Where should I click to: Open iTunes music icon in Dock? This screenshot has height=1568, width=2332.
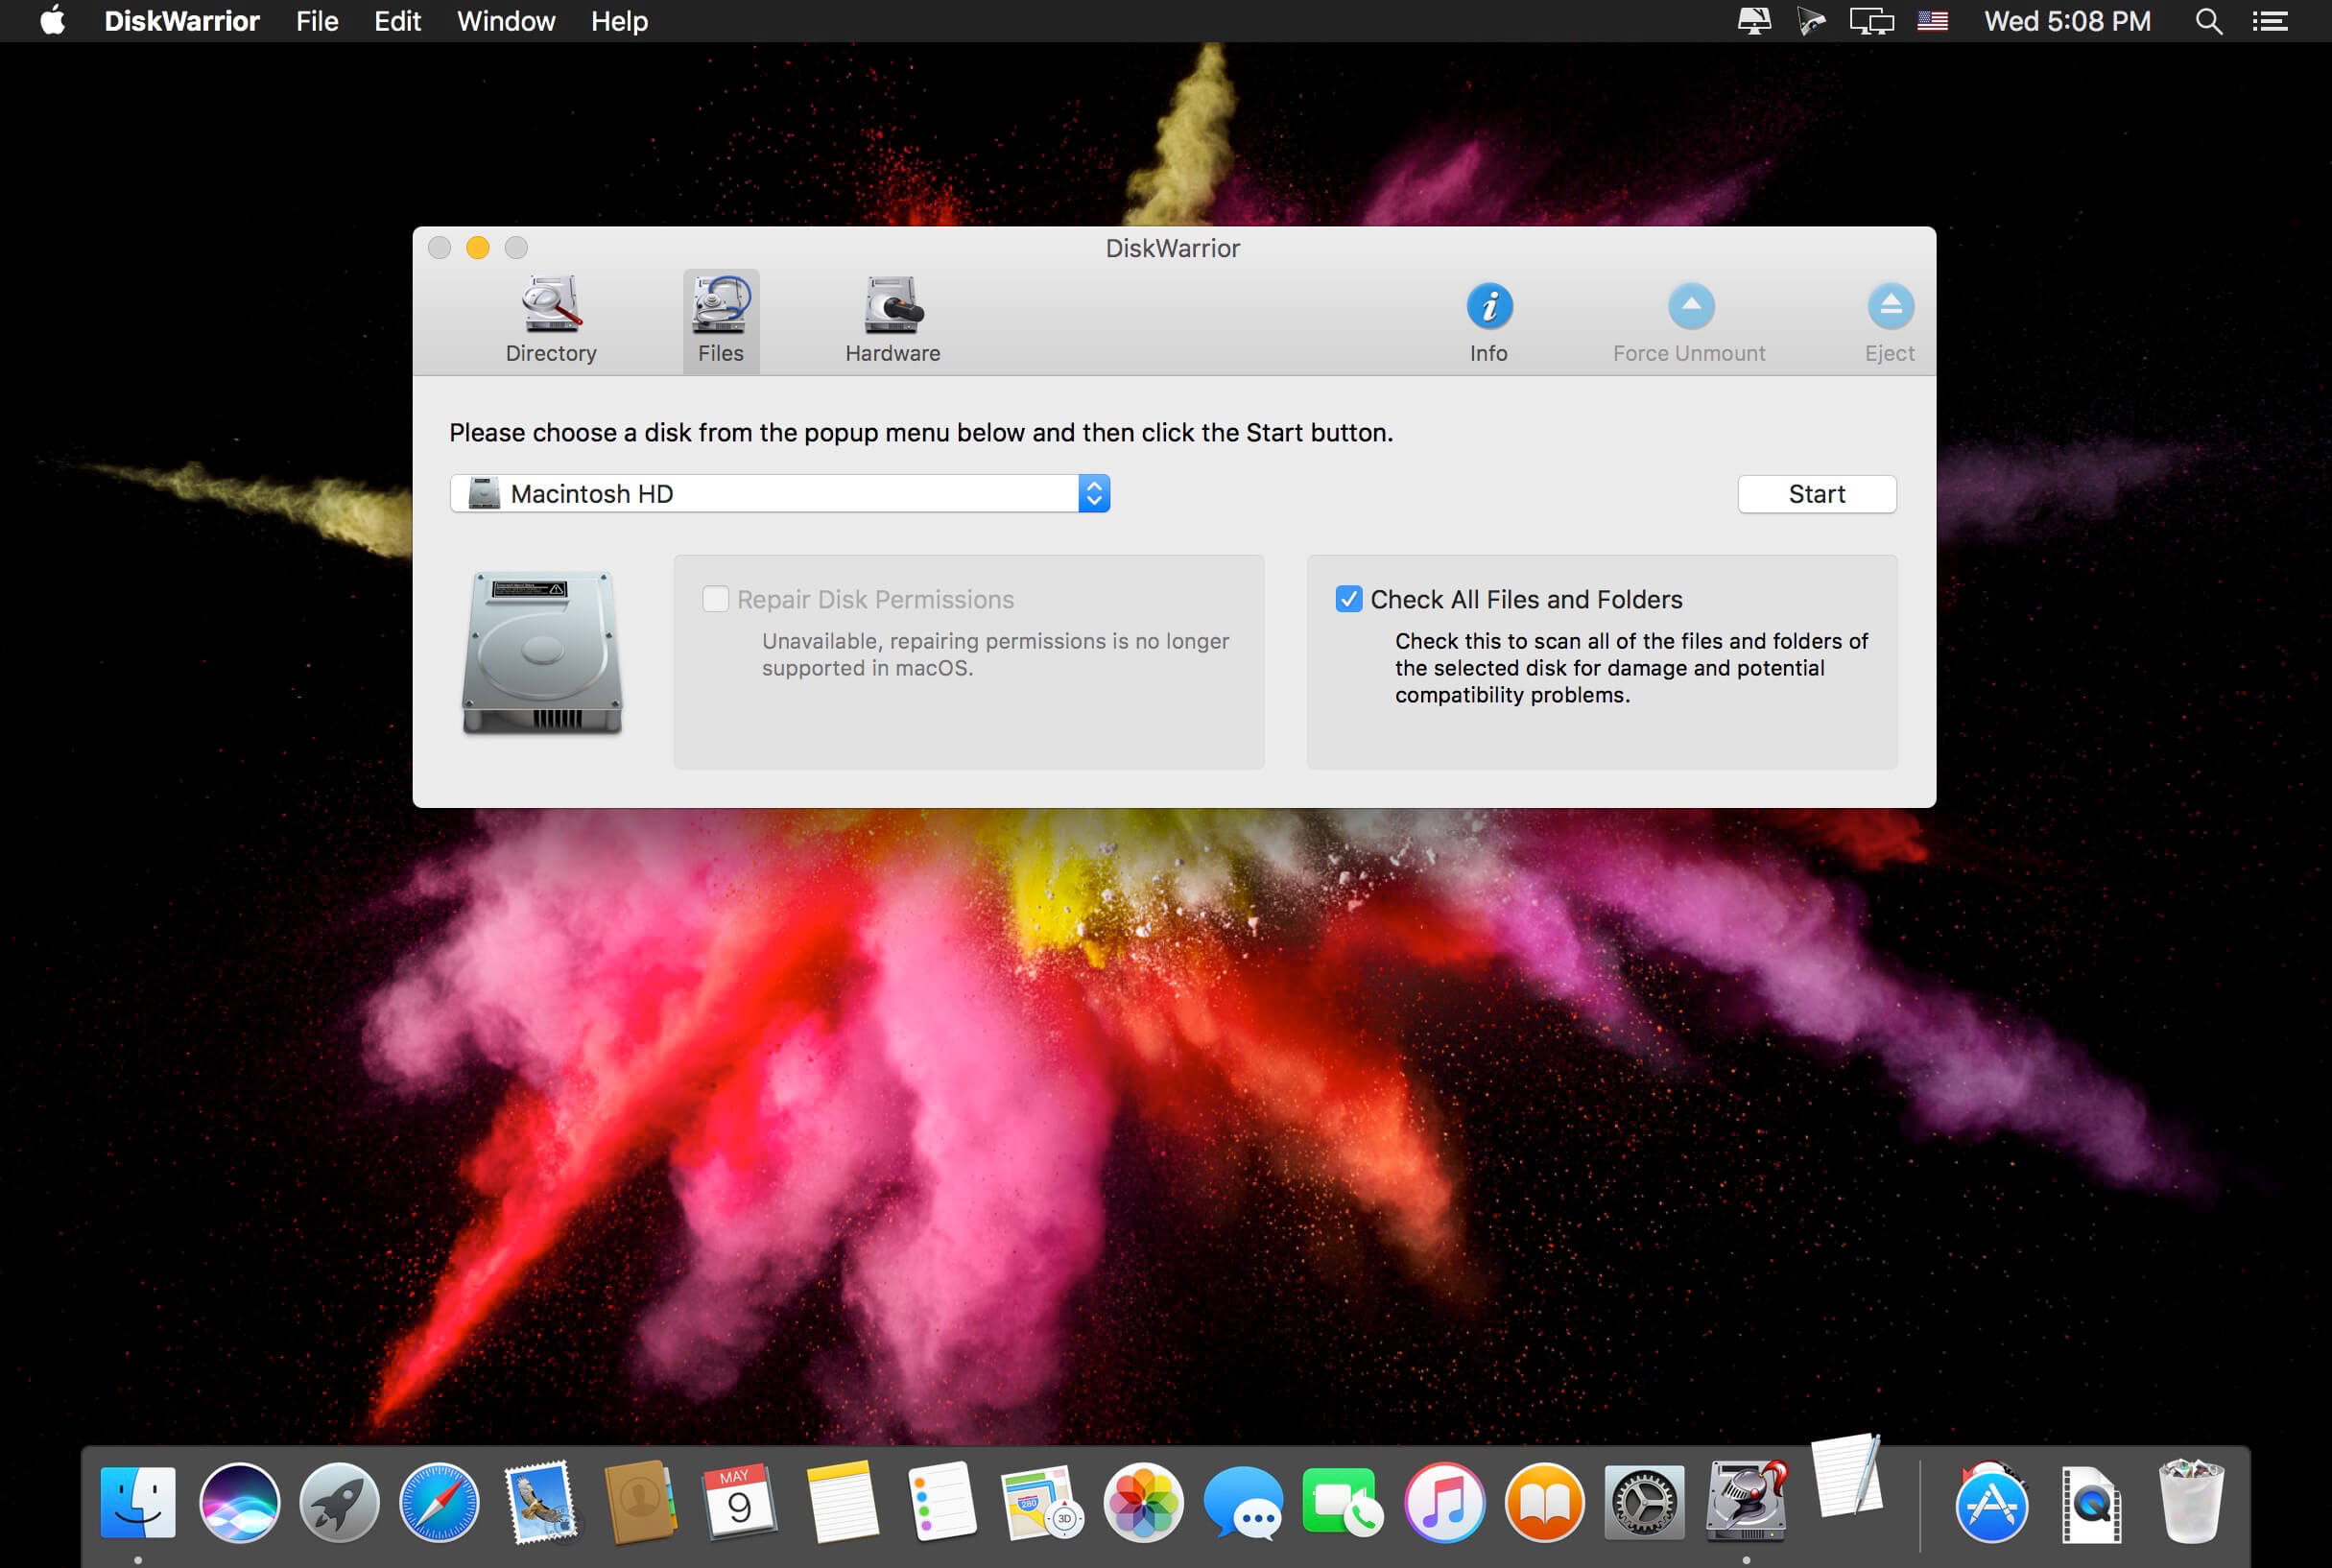[x=1444, y=1502]
